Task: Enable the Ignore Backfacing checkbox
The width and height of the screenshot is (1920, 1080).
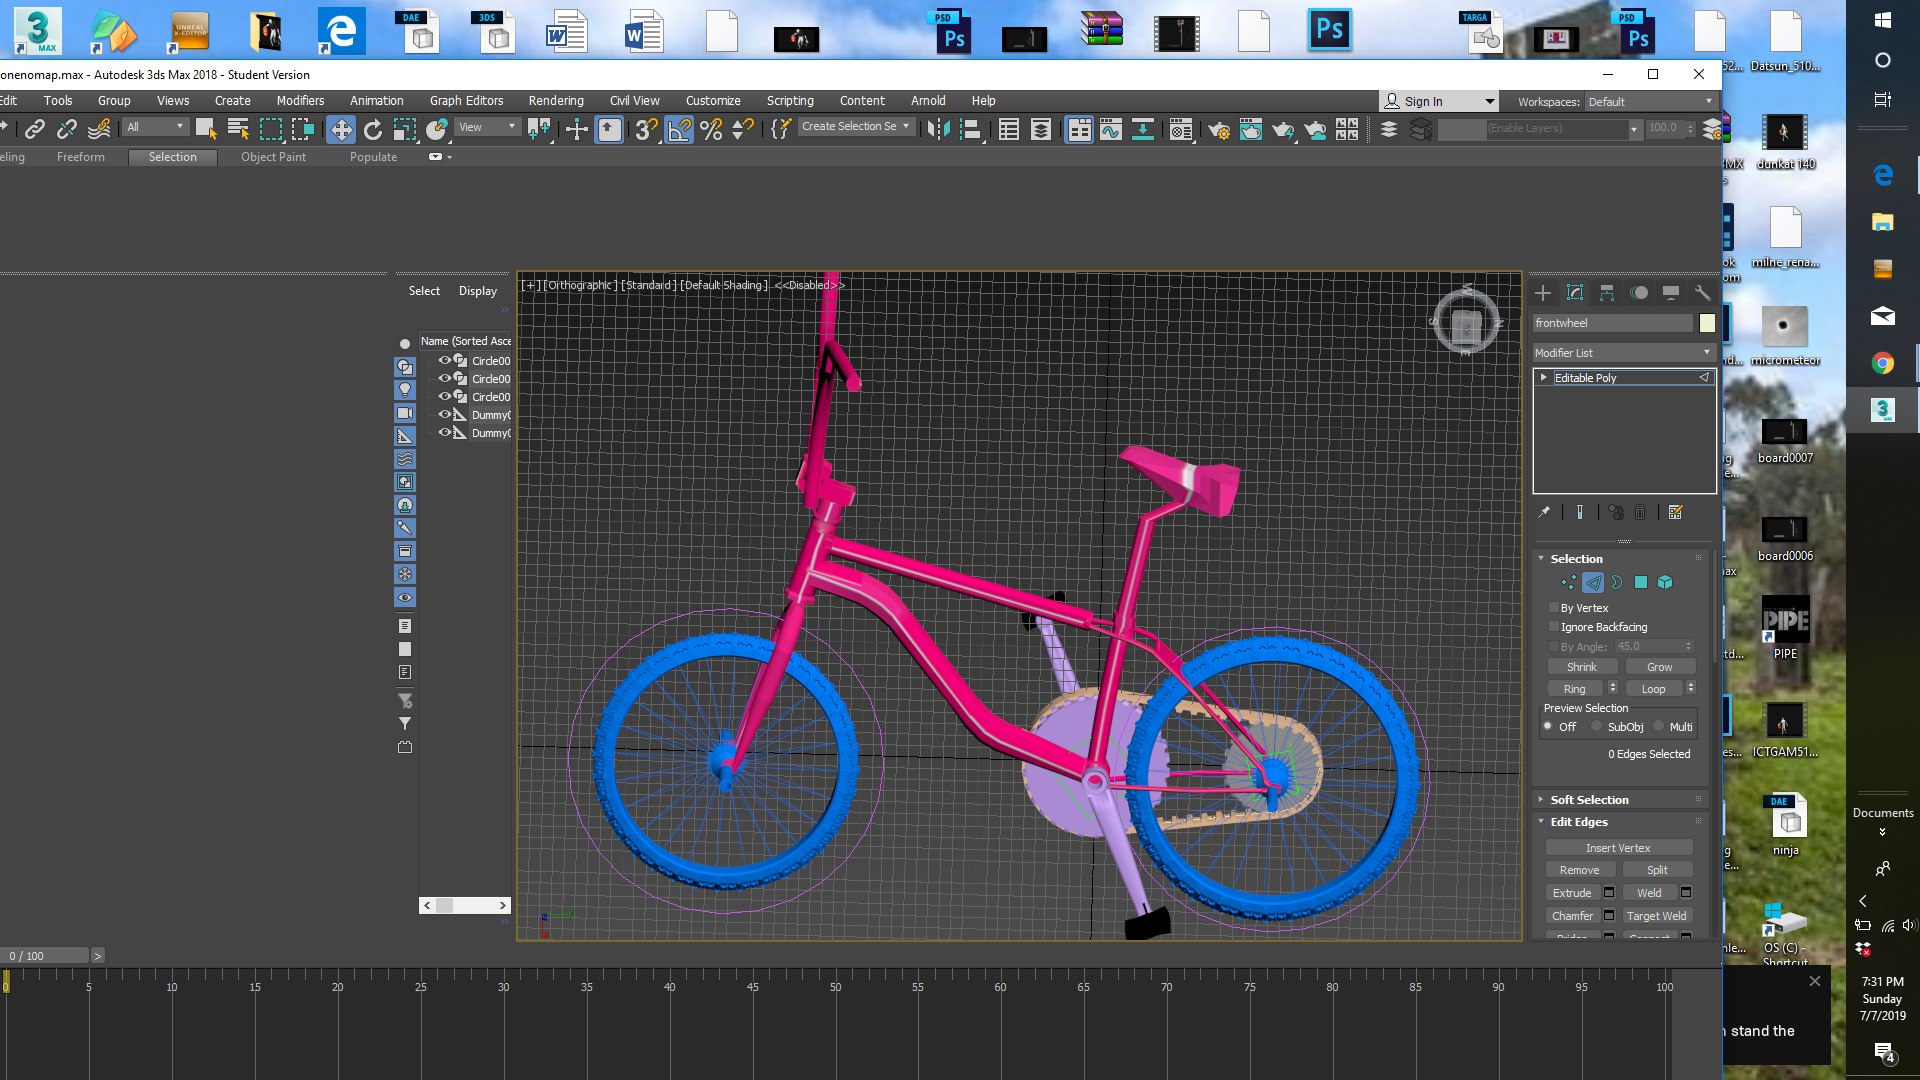Action: [x=1553, y=627]
